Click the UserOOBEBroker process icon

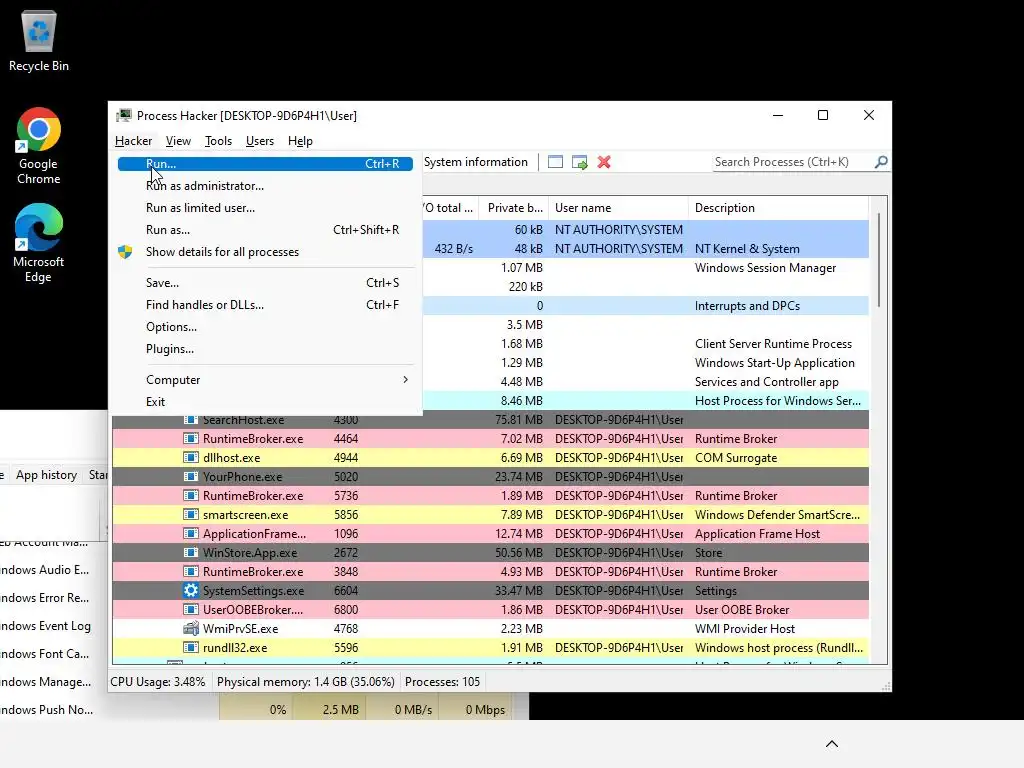pos(191,610)
